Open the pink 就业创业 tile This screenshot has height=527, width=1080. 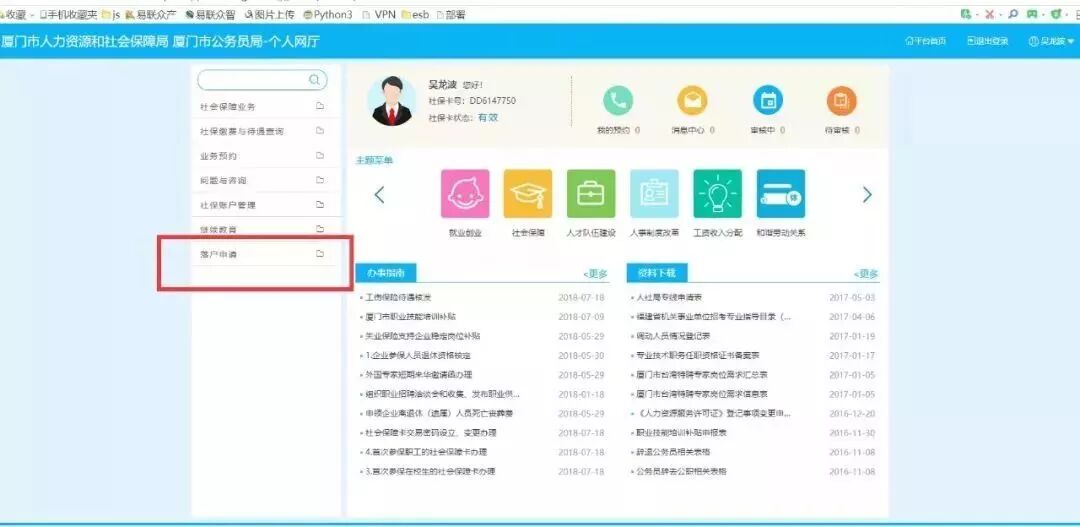[x=465, y=194]
